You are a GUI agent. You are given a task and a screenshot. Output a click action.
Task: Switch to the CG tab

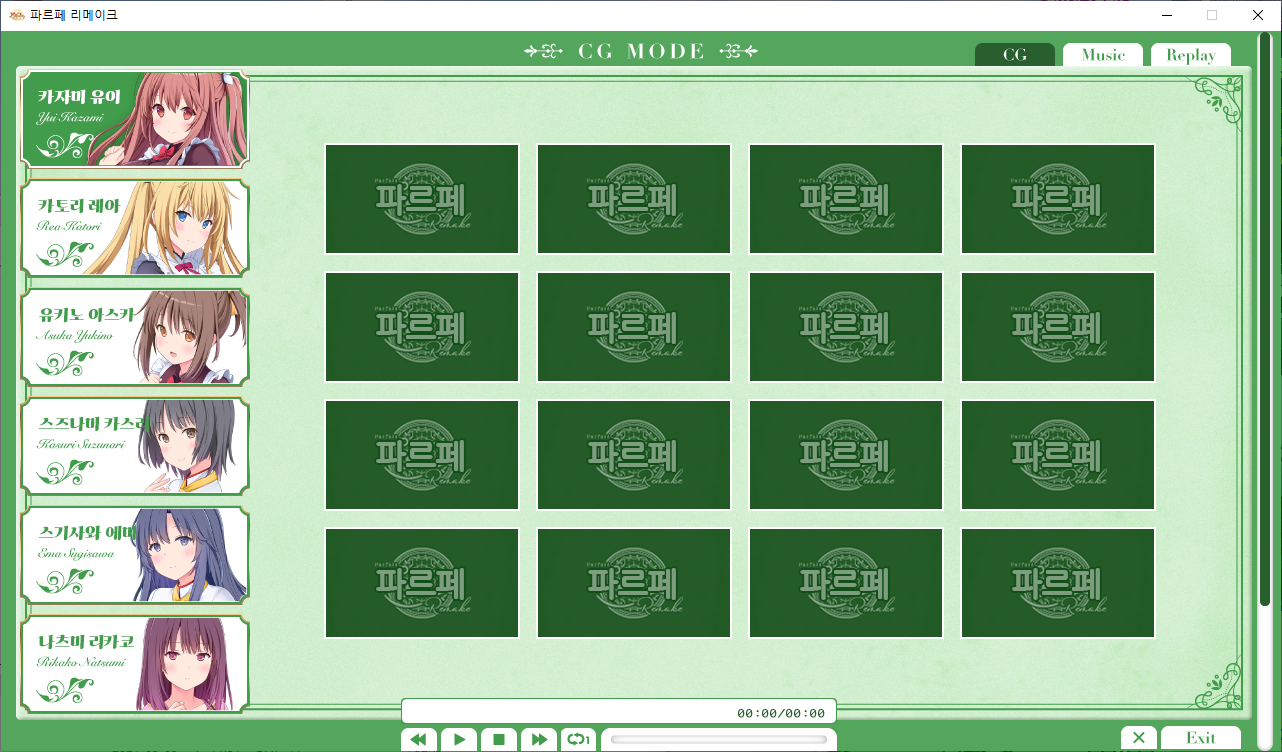[1015, 55]
